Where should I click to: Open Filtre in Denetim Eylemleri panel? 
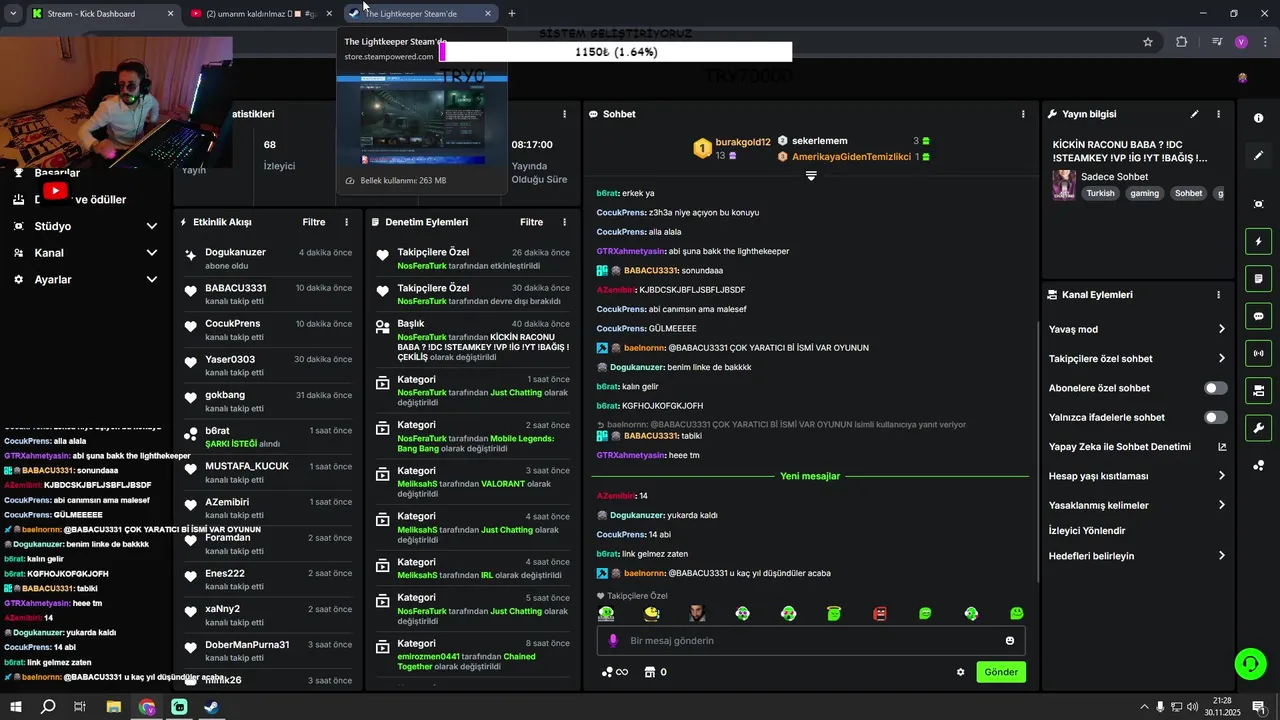tap(531, 222)
